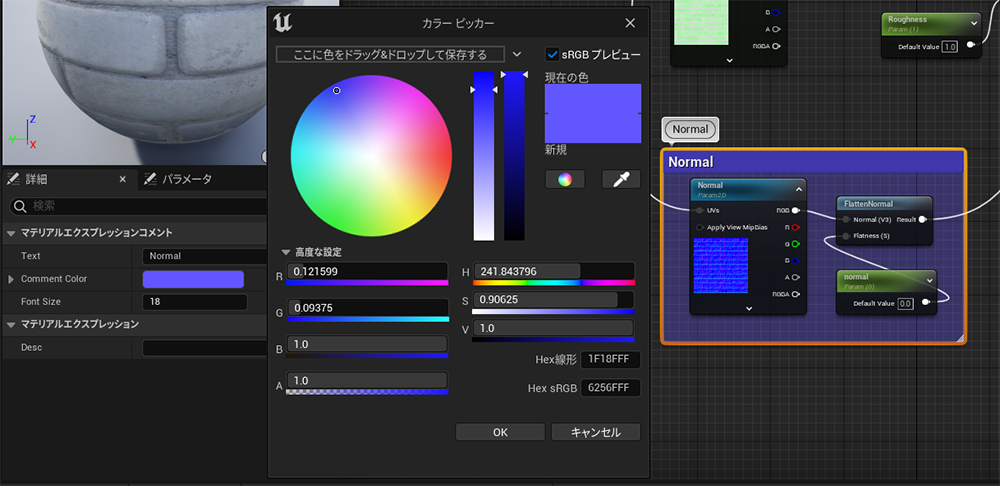
Task: Expand the Comment Color property arrow
Action: pyautogui.click(x=12, y=279)
